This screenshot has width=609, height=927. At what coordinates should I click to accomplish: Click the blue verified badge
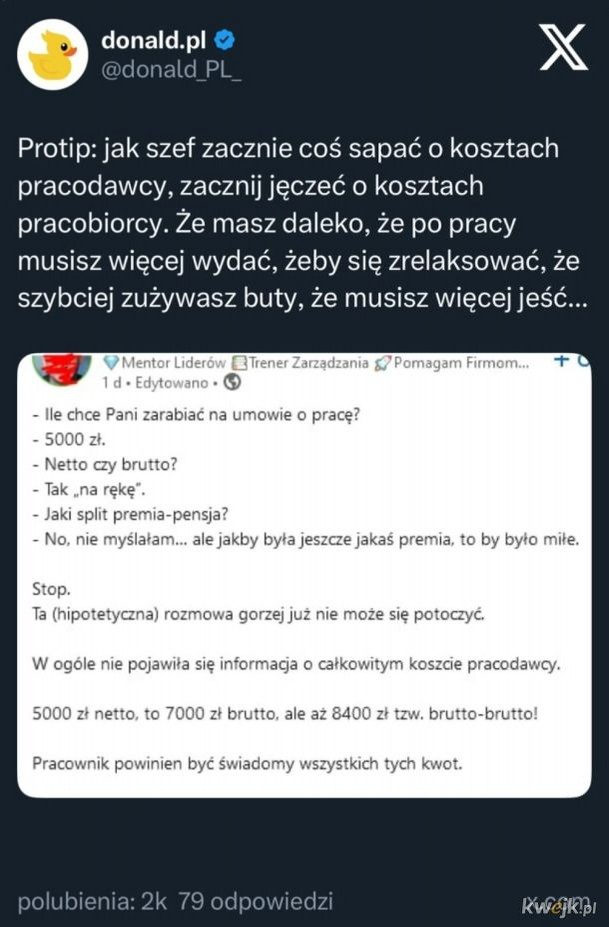227,41
